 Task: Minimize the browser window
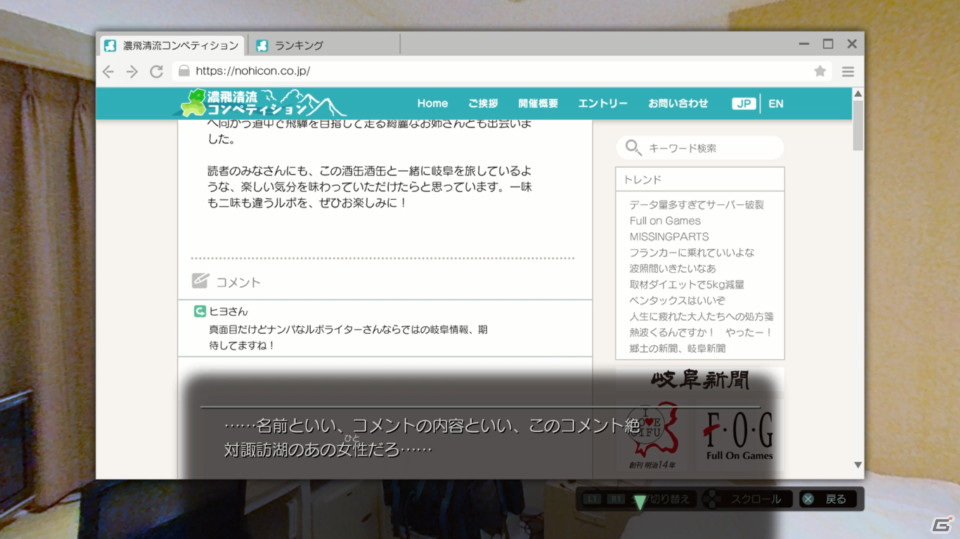pyautogui.click(x=804, y=44)
